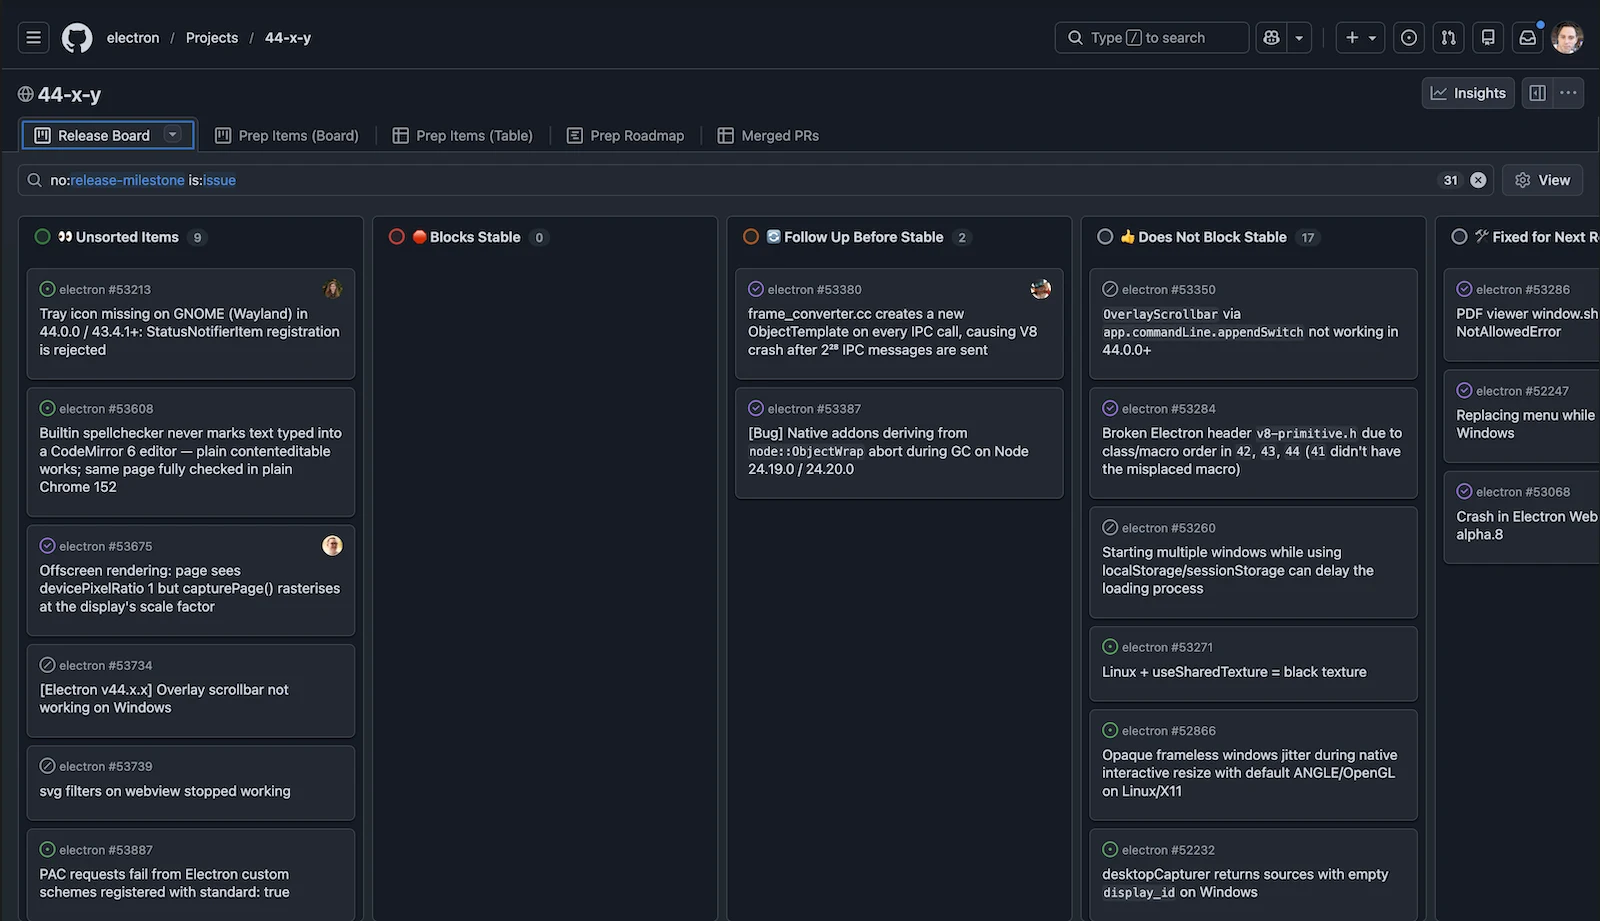Screen dimensions: 1600x921
Task: Click the 44-x-y breadcrumb link
Action: click(288, 38)
